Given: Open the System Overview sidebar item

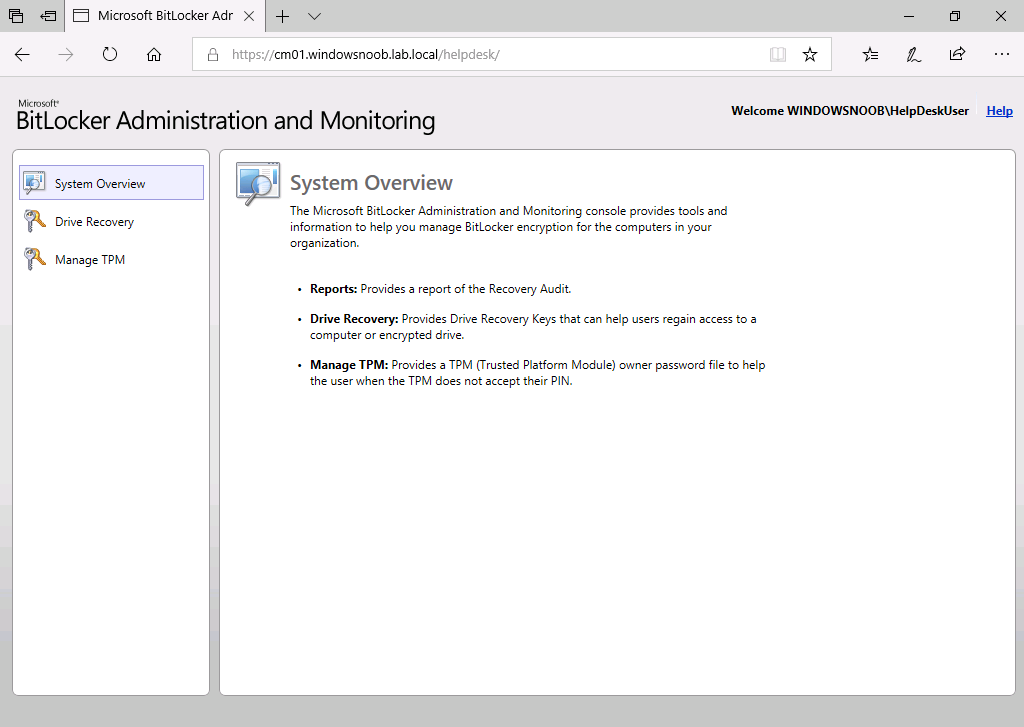Looking at the screenshot, I should [111, 182].
